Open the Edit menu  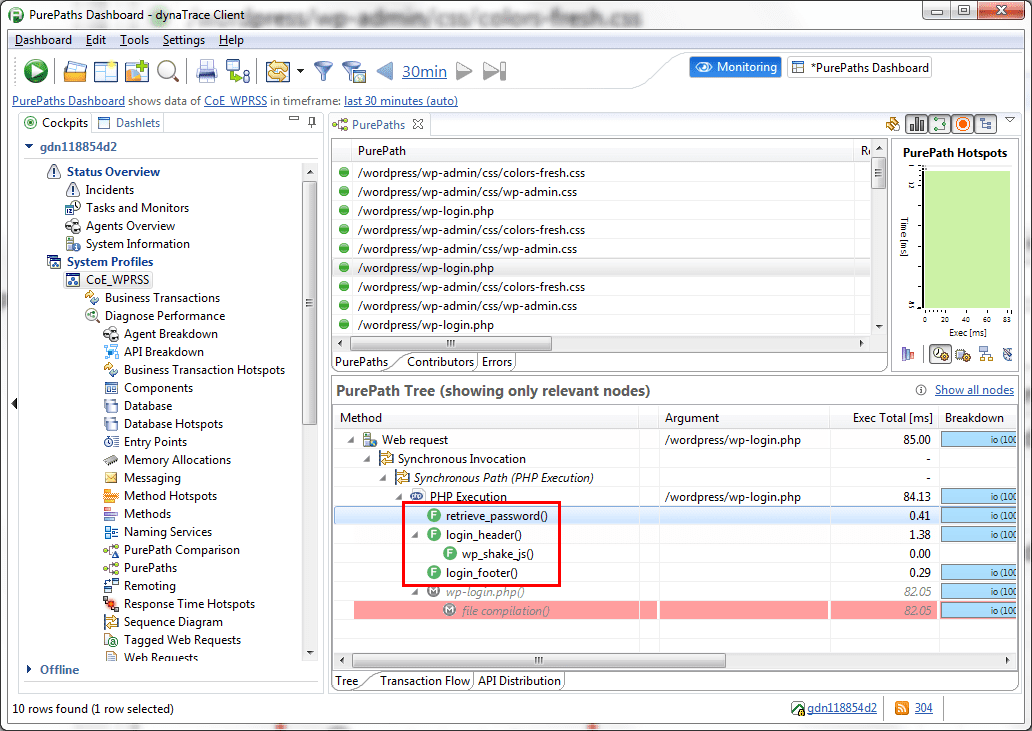click(95, 40)
